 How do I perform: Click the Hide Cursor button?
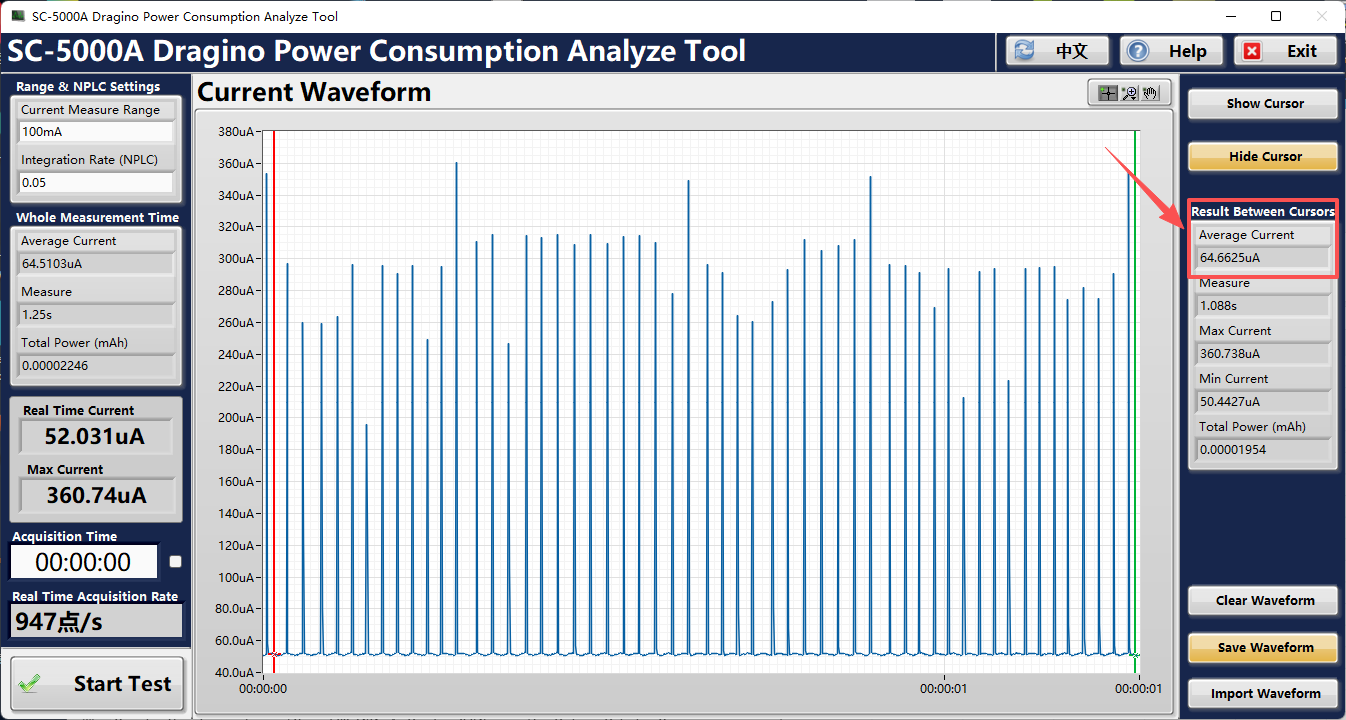click(x=1262, y=157)
